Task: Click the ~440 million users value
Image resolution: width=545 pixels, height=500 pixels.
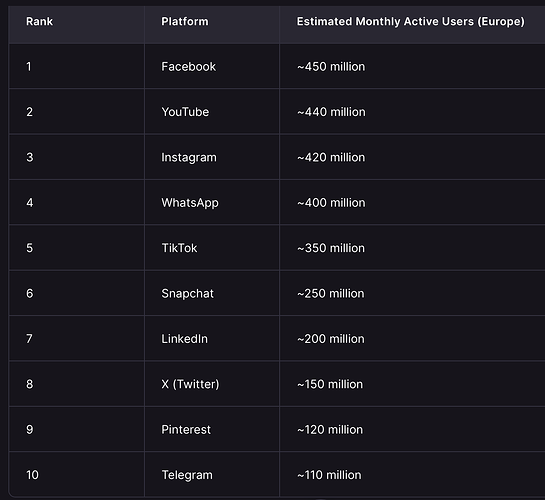Action: pos(331,112)
